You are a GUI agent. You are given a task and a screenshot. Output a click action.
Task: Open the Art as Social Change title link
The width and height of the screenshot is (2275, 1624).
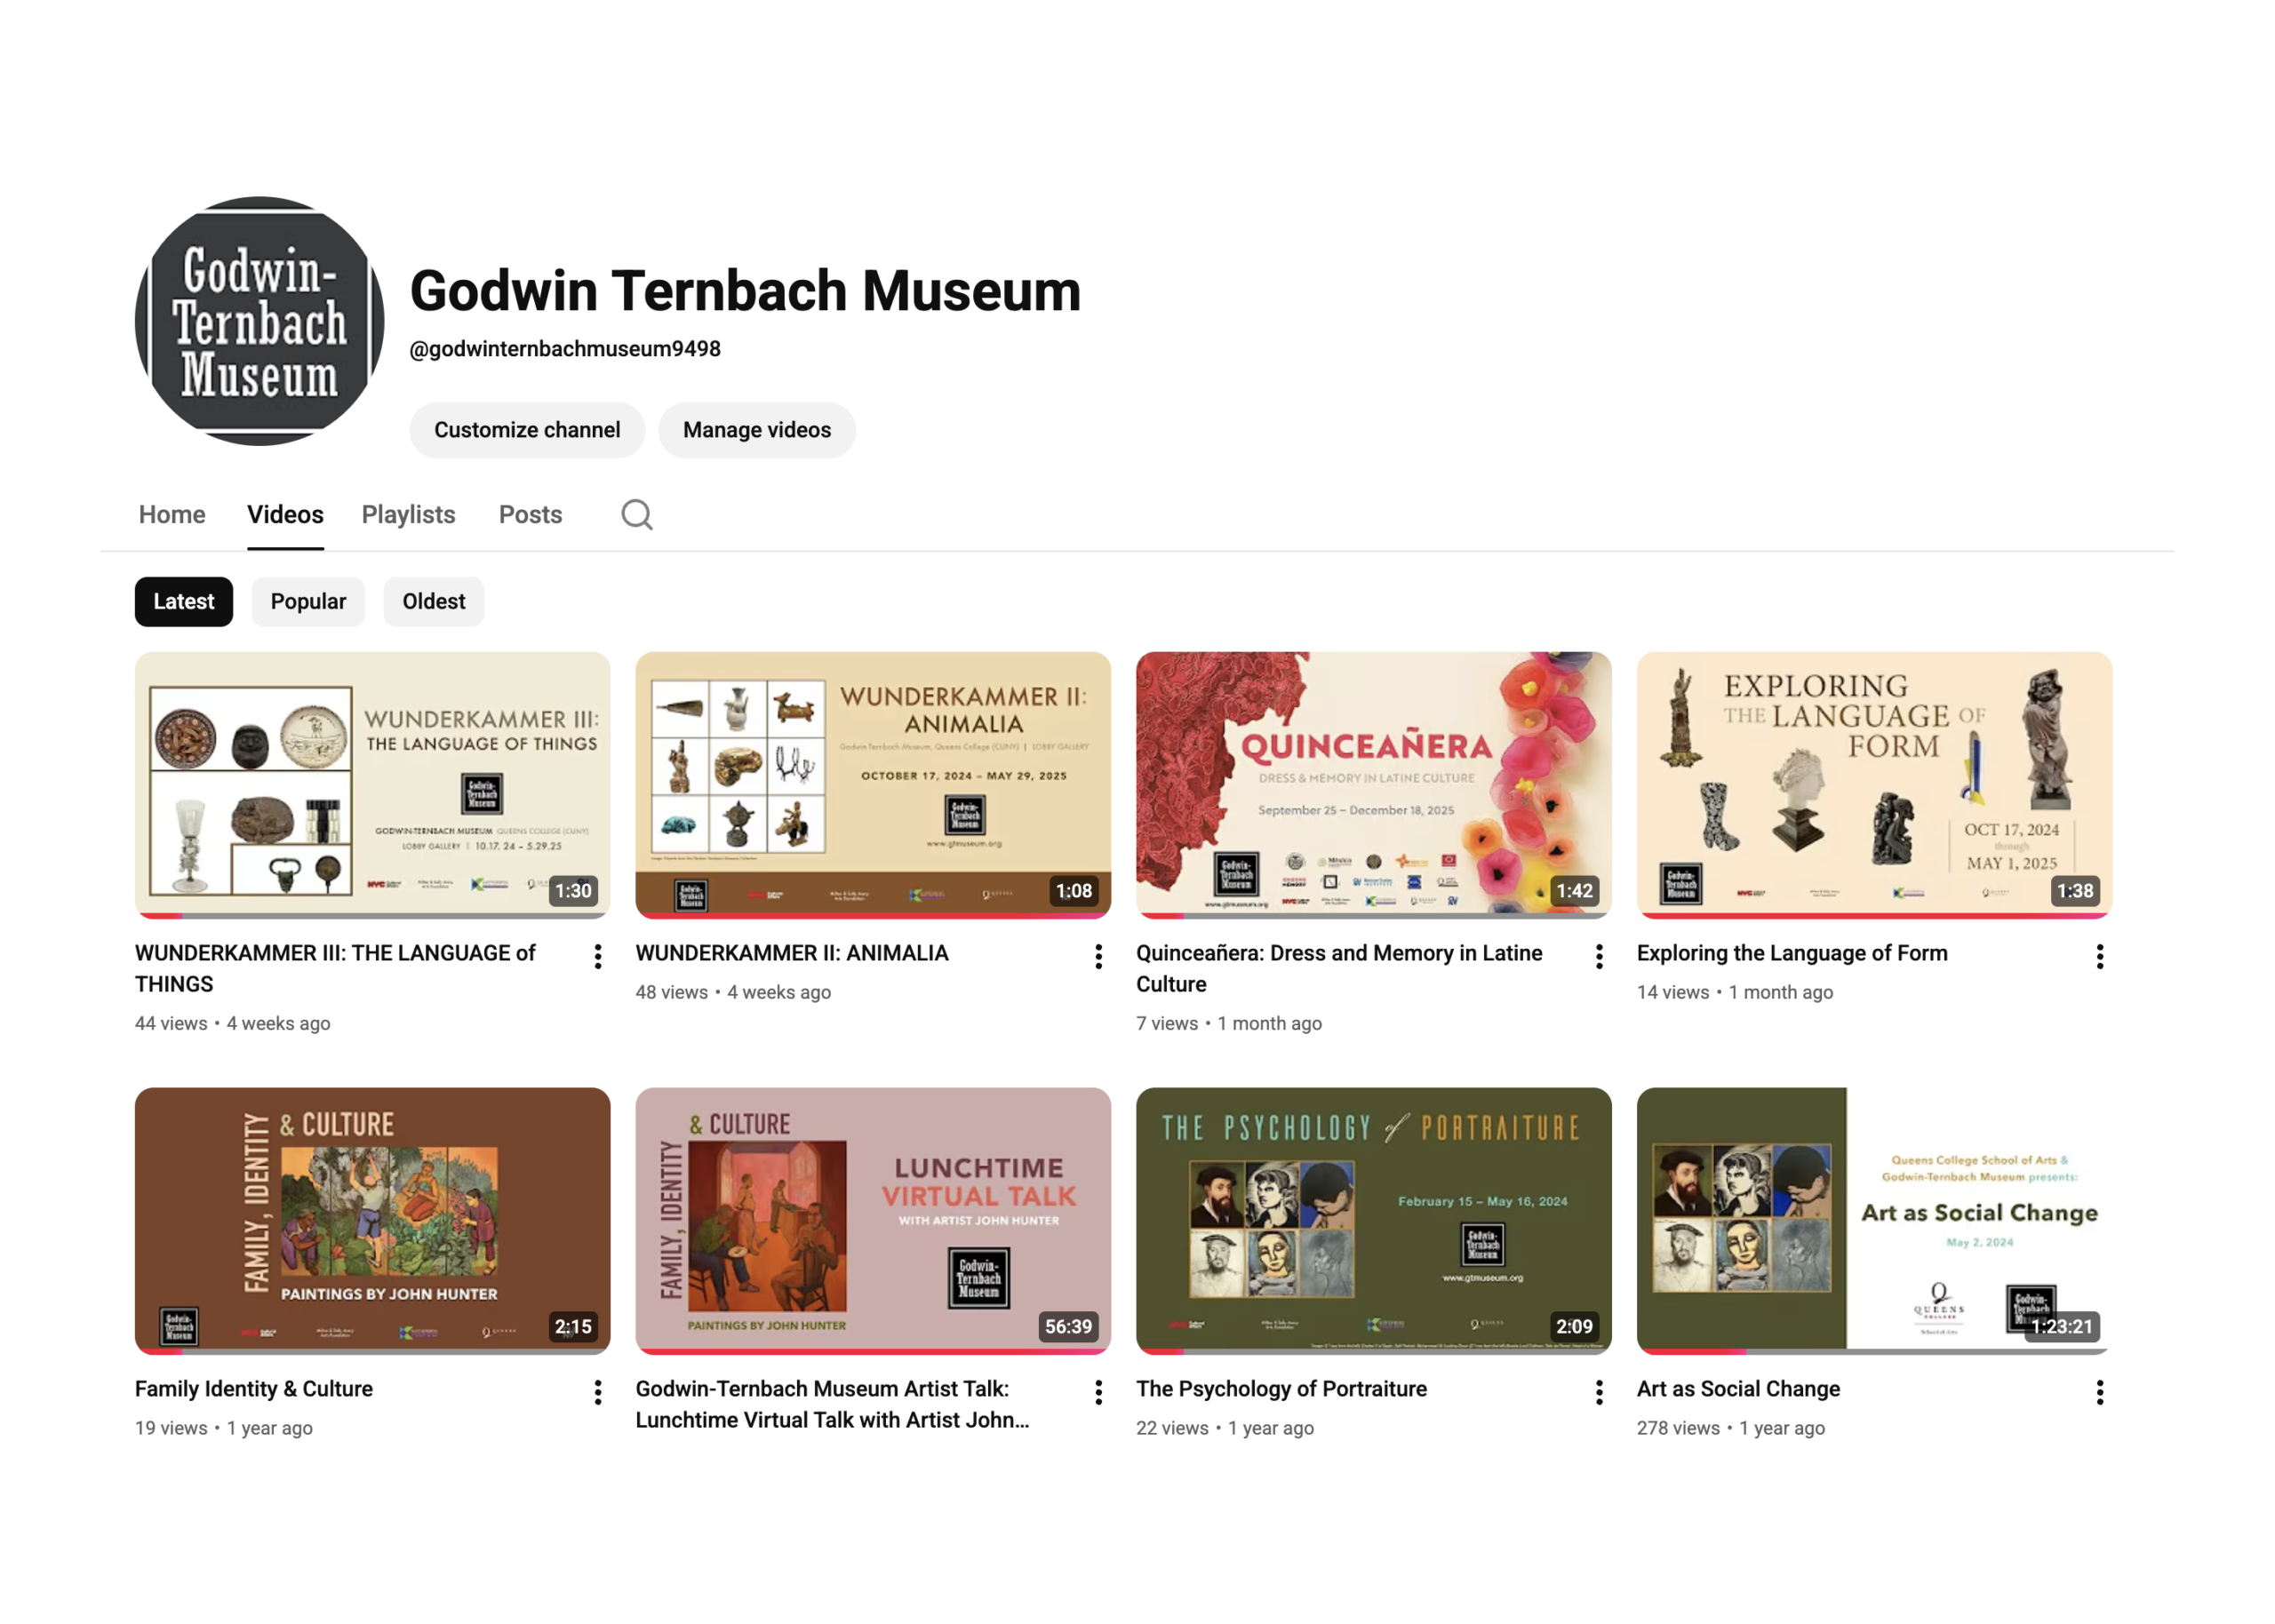(1738, 1388)
